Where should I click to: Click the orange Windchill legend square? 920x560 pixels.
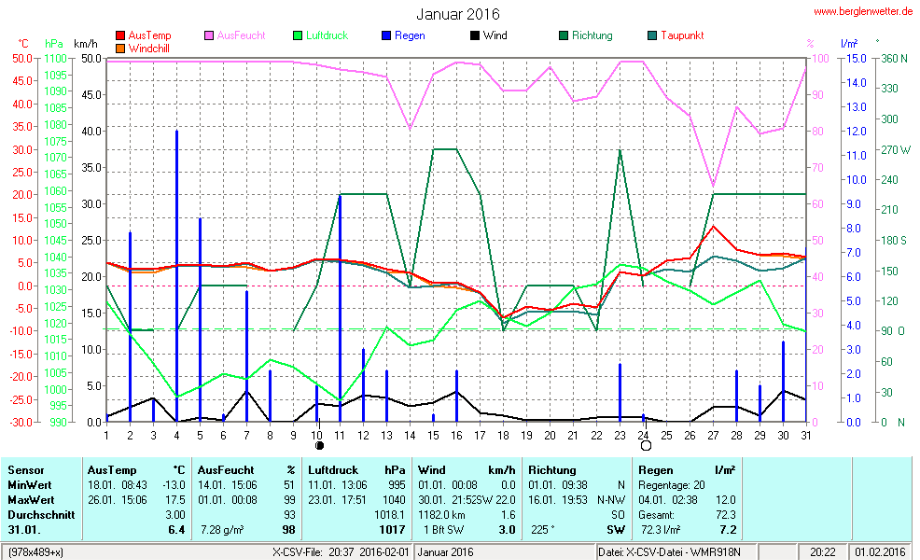point(121,48)
